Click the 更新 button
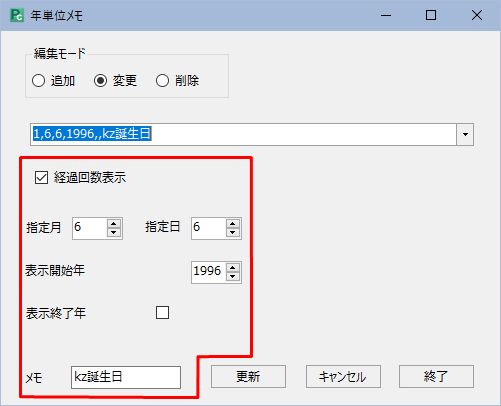Image resolution: width=501 pixels, height=406 pixels. tap(248, 377)
